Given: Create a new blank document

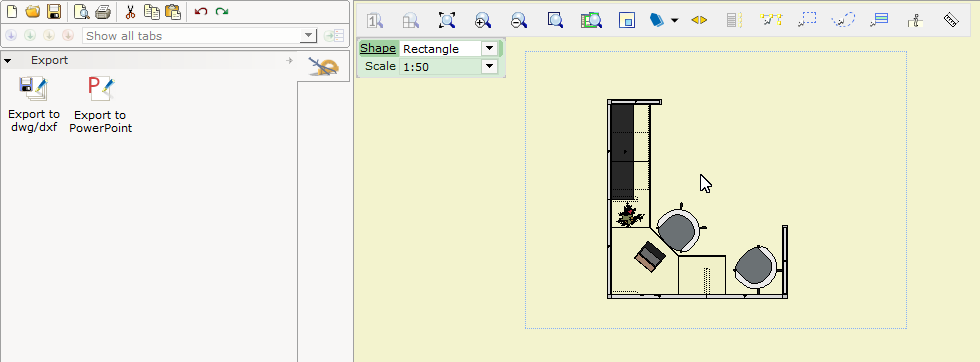Looking at the screenshot, I should coord(11,11).
